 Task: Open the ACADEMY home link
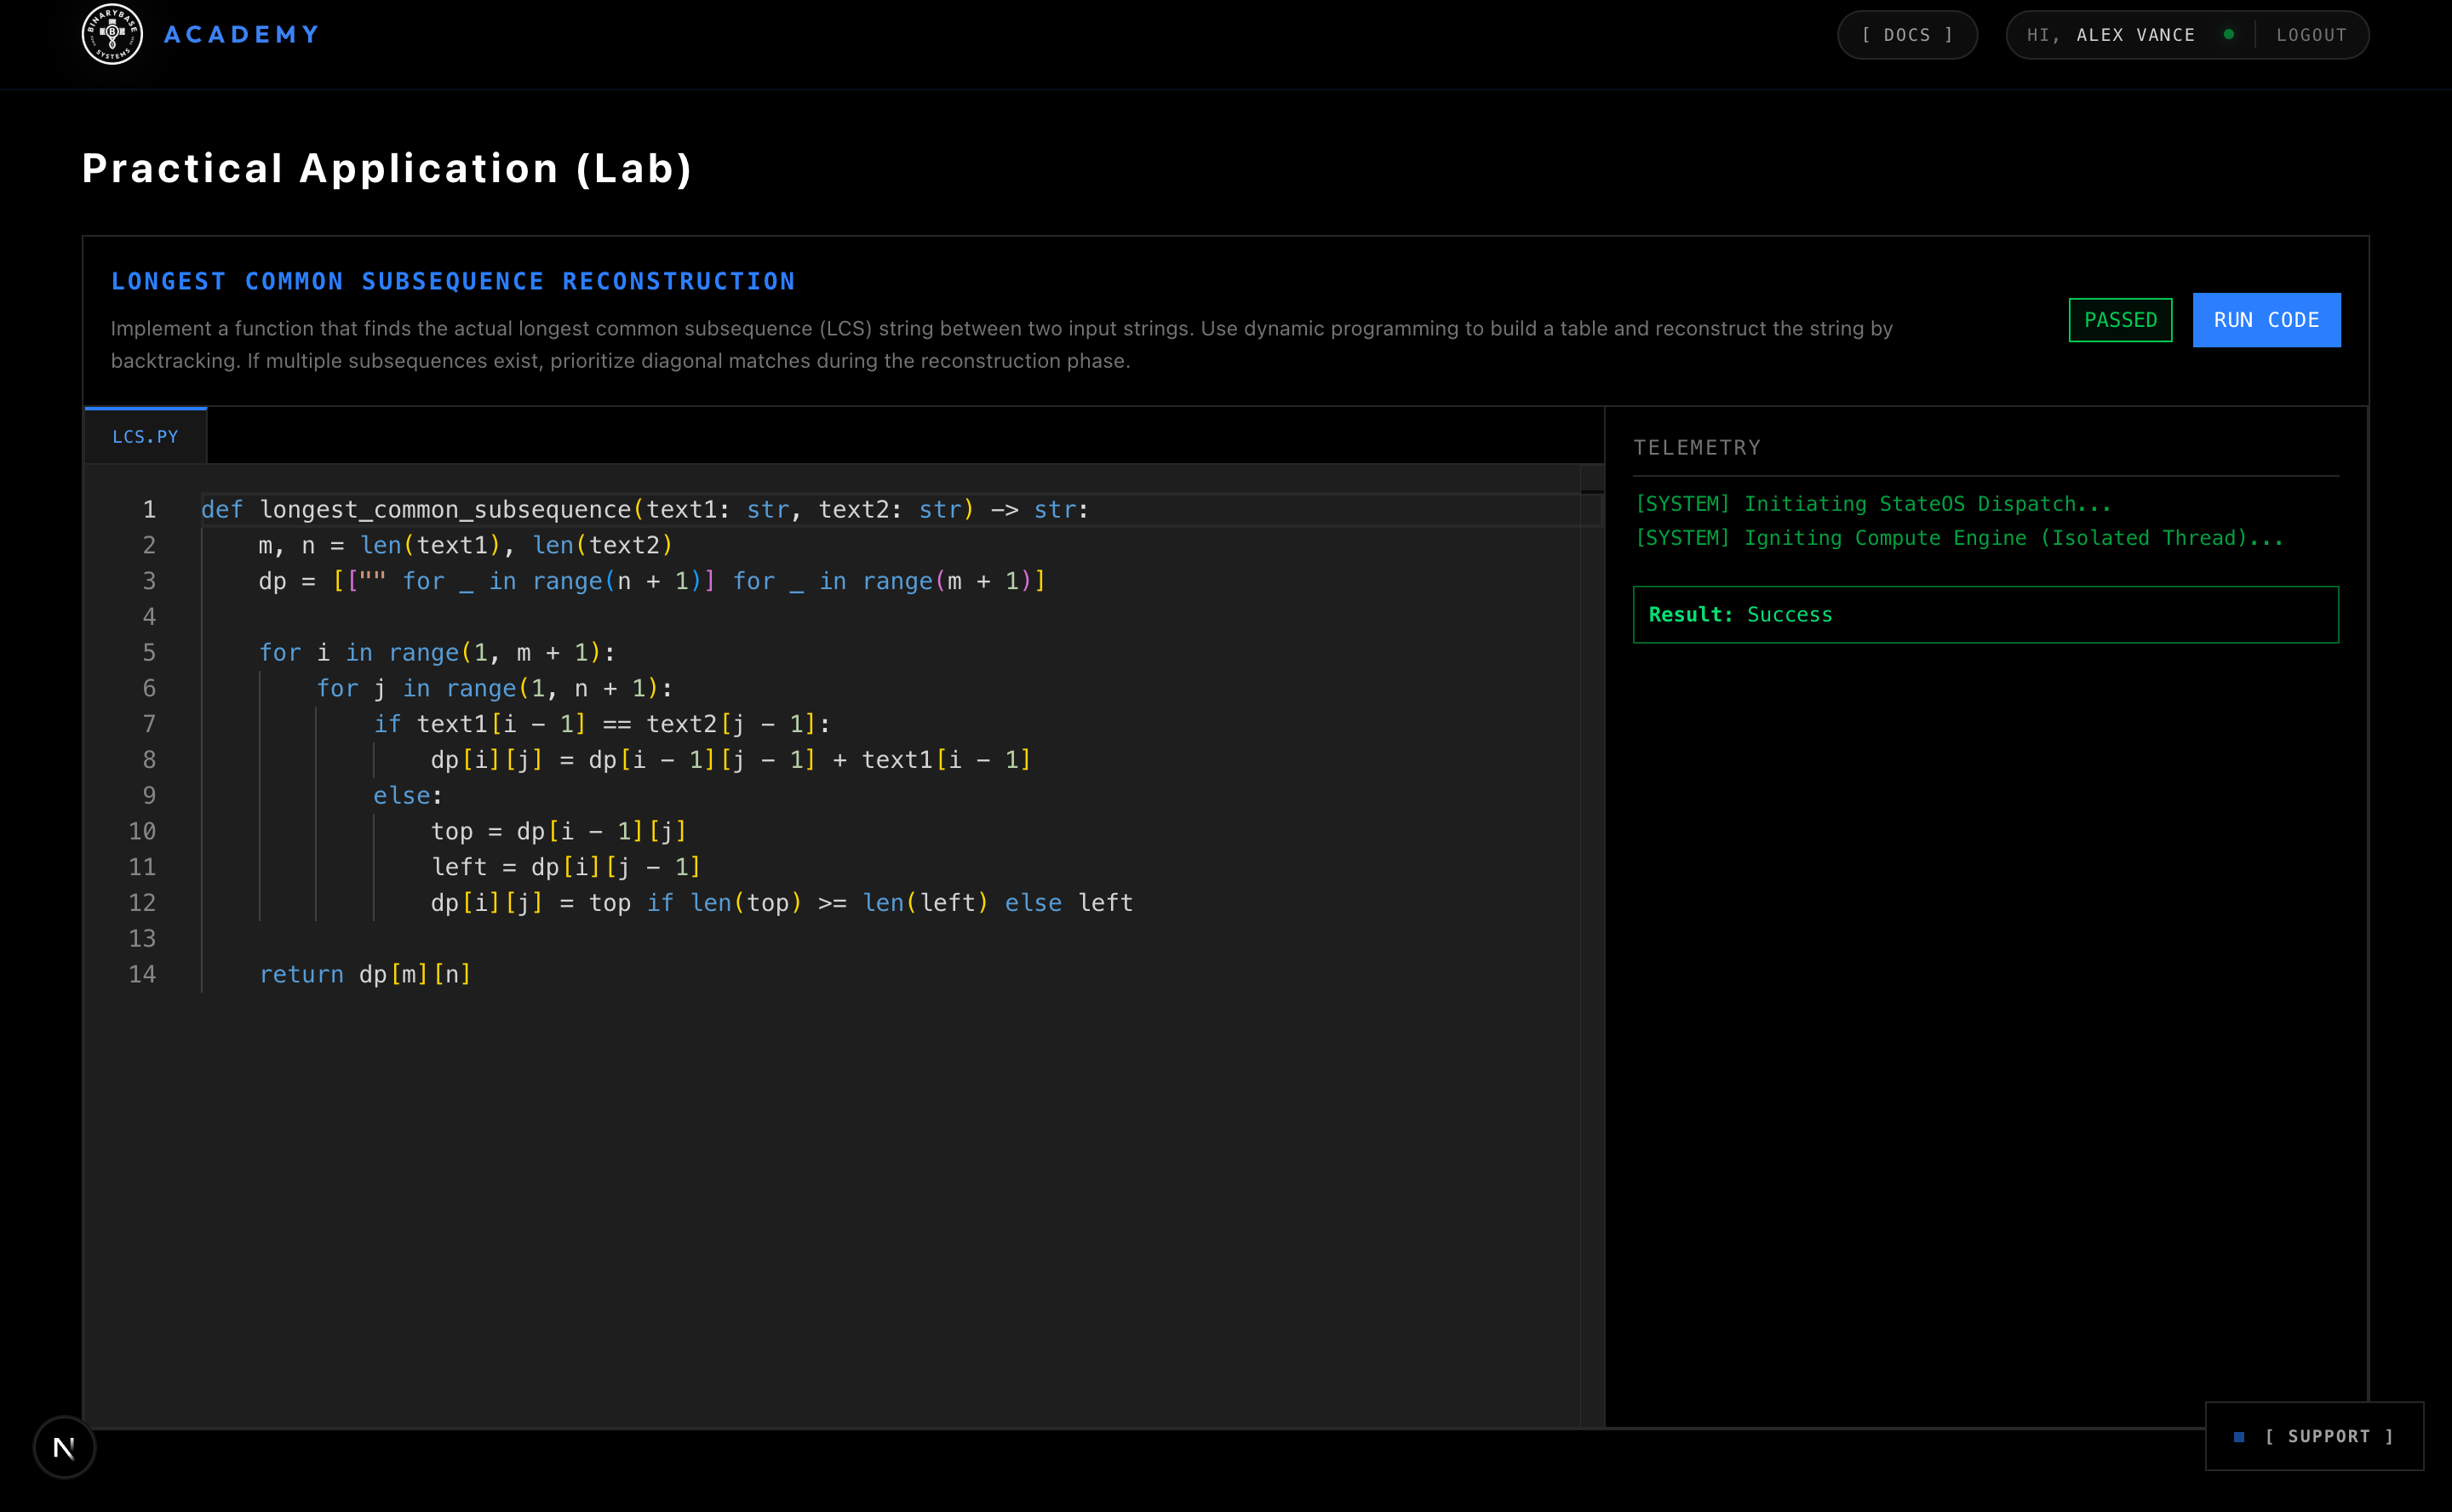point(242,35)
